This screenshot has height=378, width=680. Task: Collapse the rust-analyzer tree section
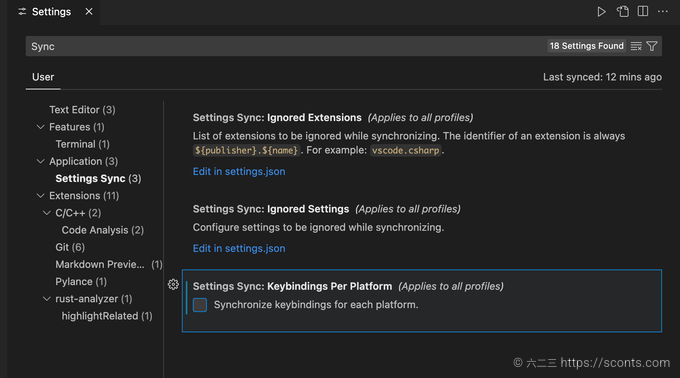click(47, 299)
